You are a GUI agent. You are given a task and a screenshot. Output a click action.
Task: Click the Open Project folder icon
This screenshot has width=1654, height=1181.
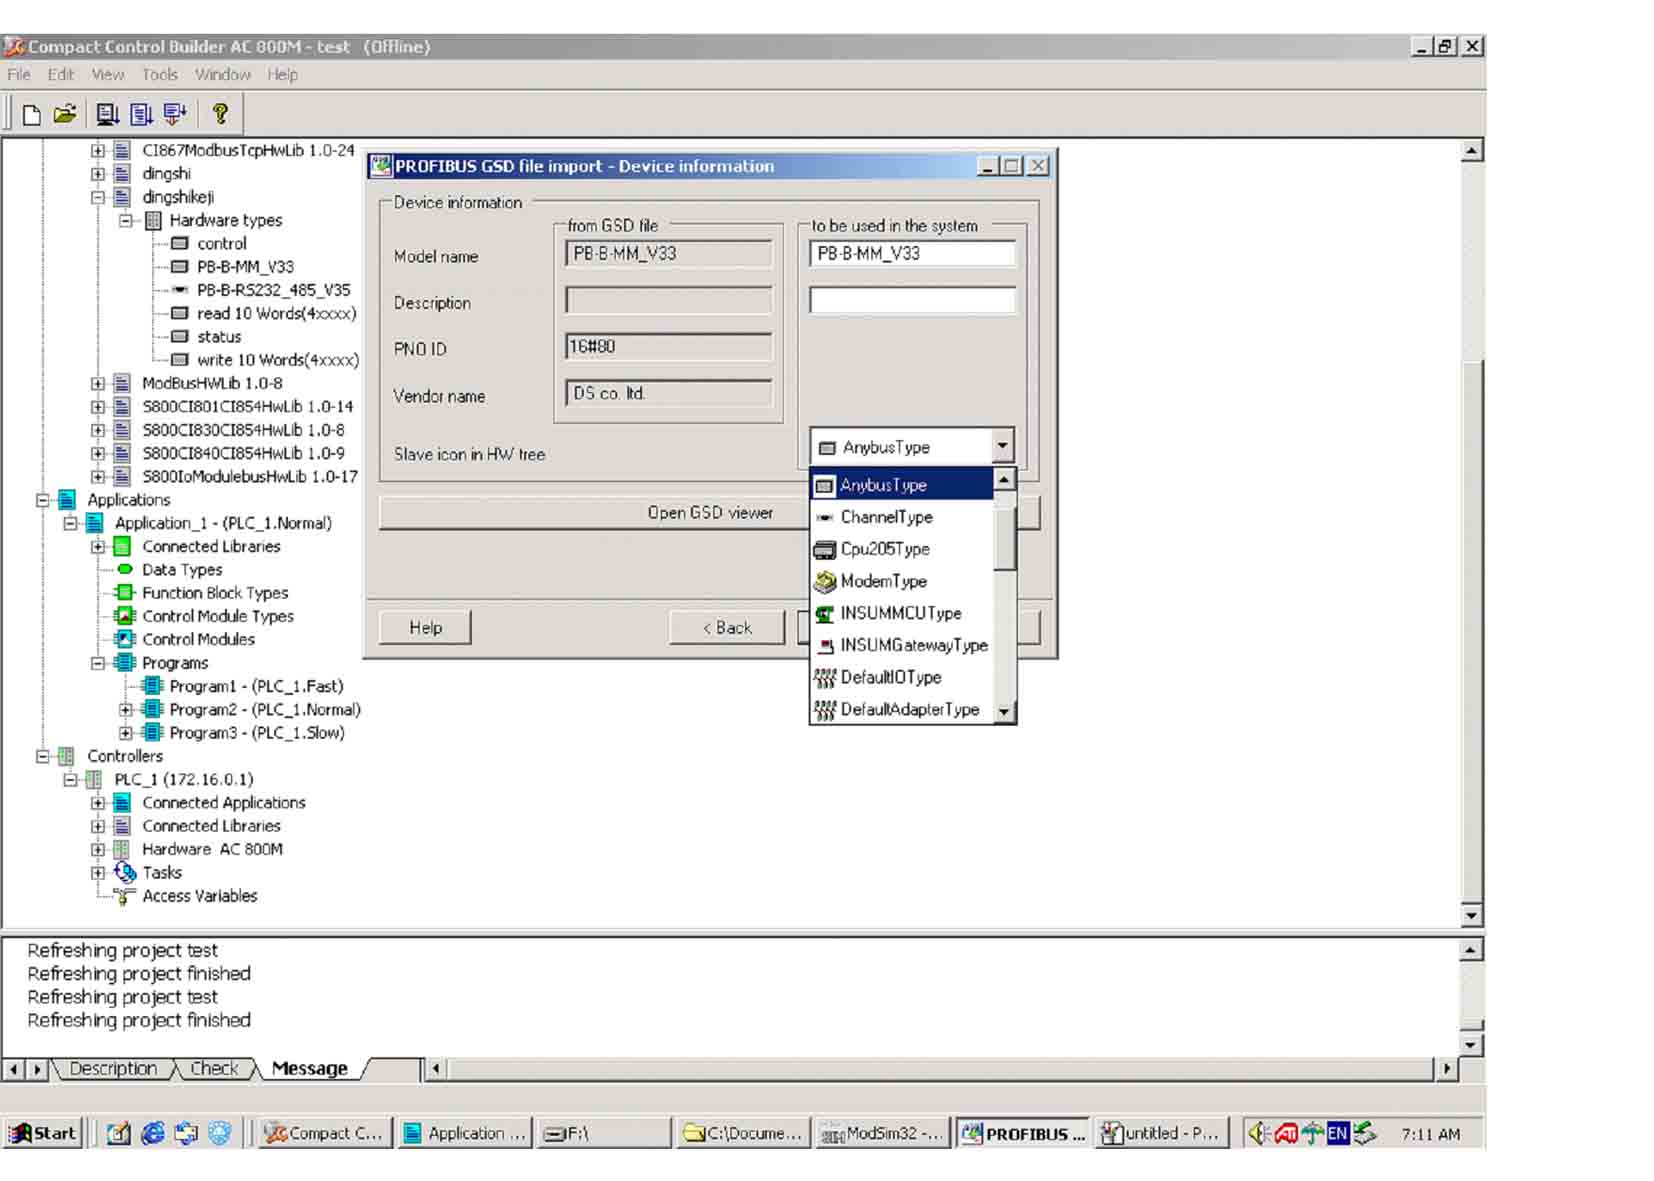65,114
